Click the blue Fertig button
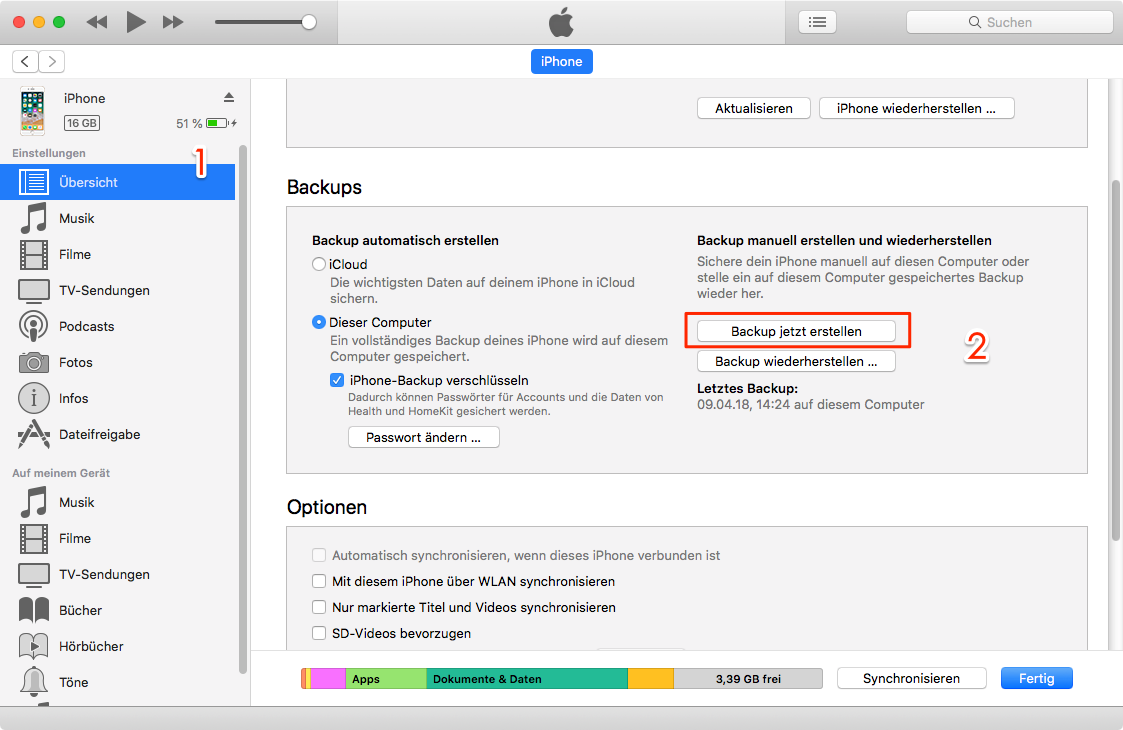Viewport: 1123px width, 730px height. point(1036,678)
